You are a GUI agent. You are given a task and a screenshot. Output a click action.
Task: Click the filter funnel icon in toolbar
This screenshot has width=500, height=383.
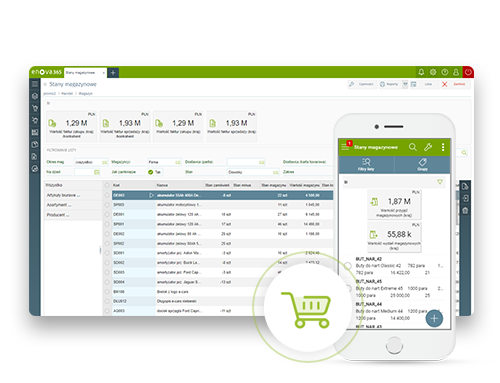405,84
